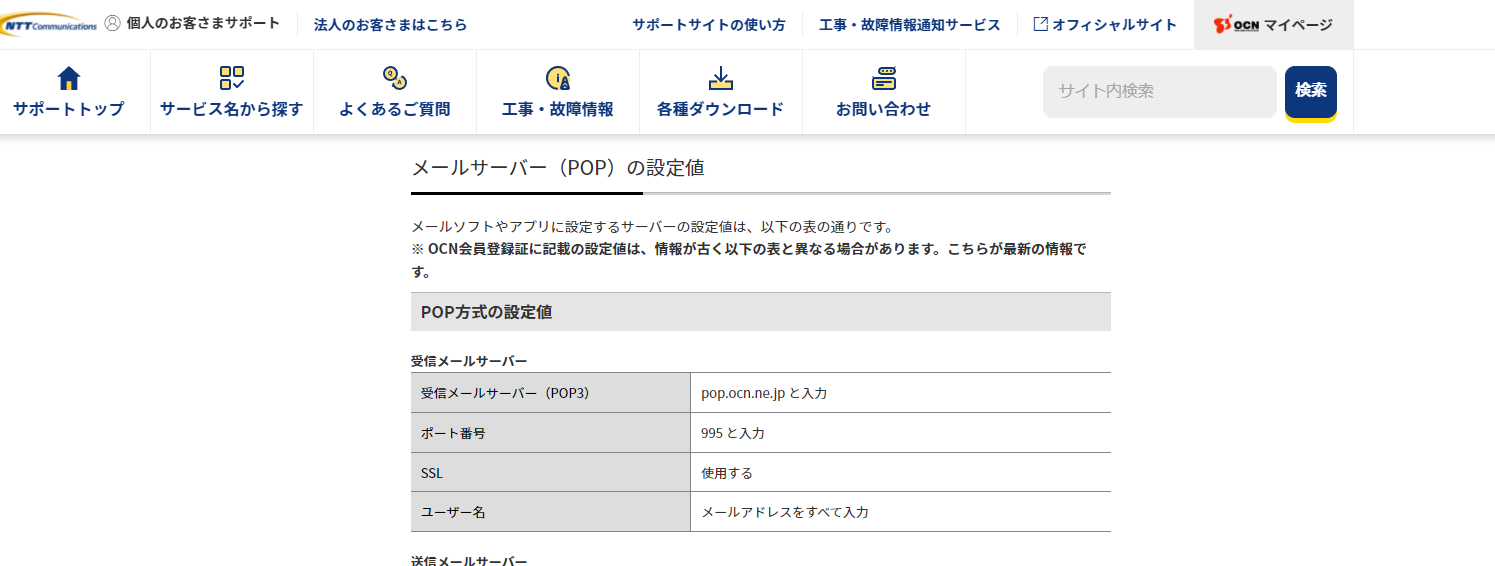This screenshot has width=1495, height=566.
Task: Click the person icon beside 個人のお客さまサポート
Action: coord(112,23)
